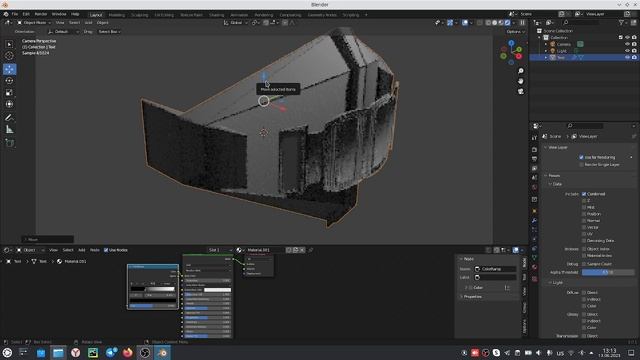640x360 pixels.
Task: Collapse the View Layer panel
Action: coord(546,147)
